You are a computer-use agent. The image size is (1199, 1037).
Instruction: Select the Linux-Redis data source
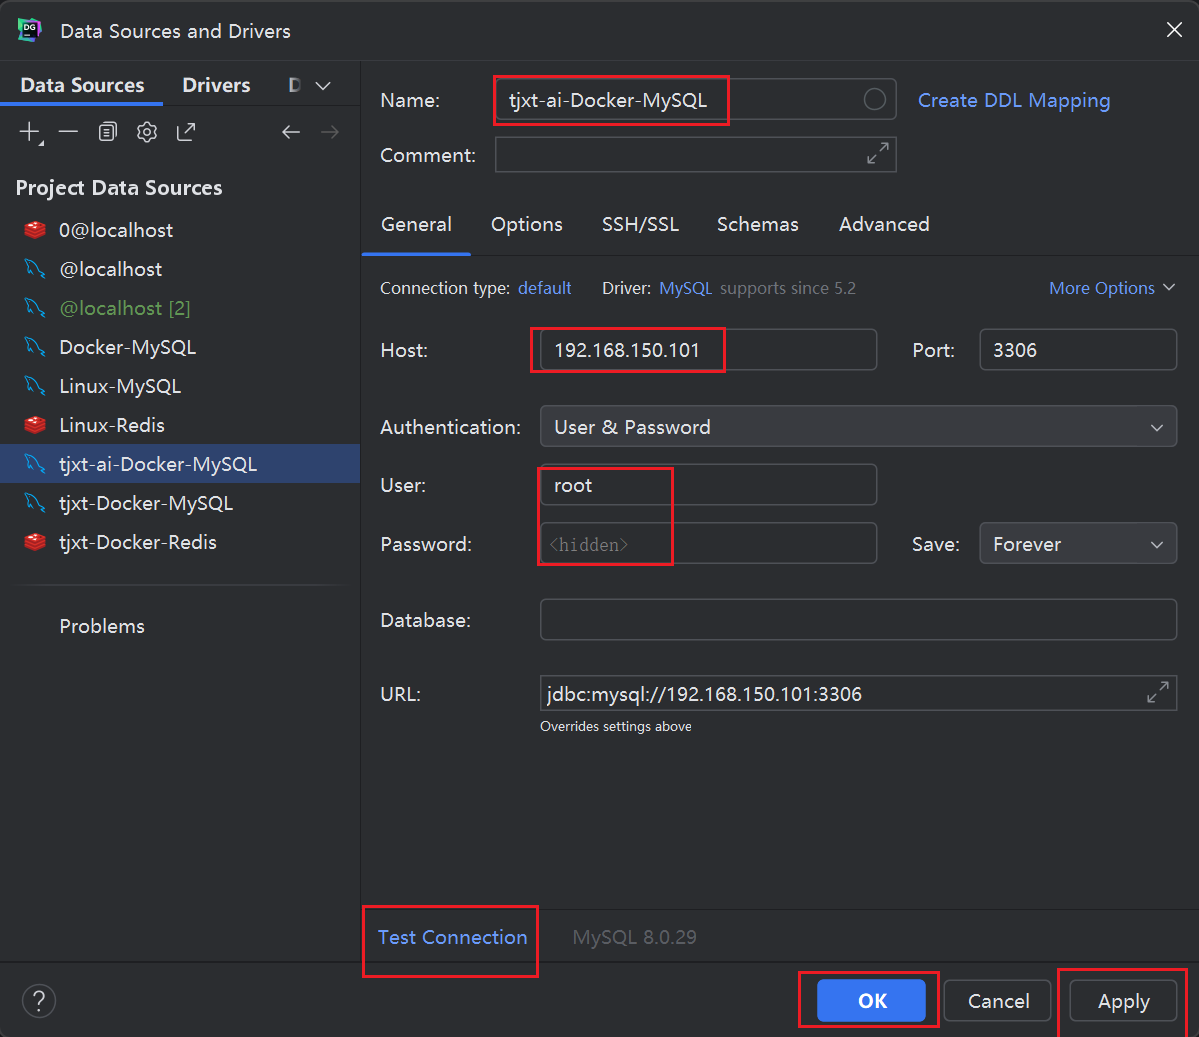[180, 424]
